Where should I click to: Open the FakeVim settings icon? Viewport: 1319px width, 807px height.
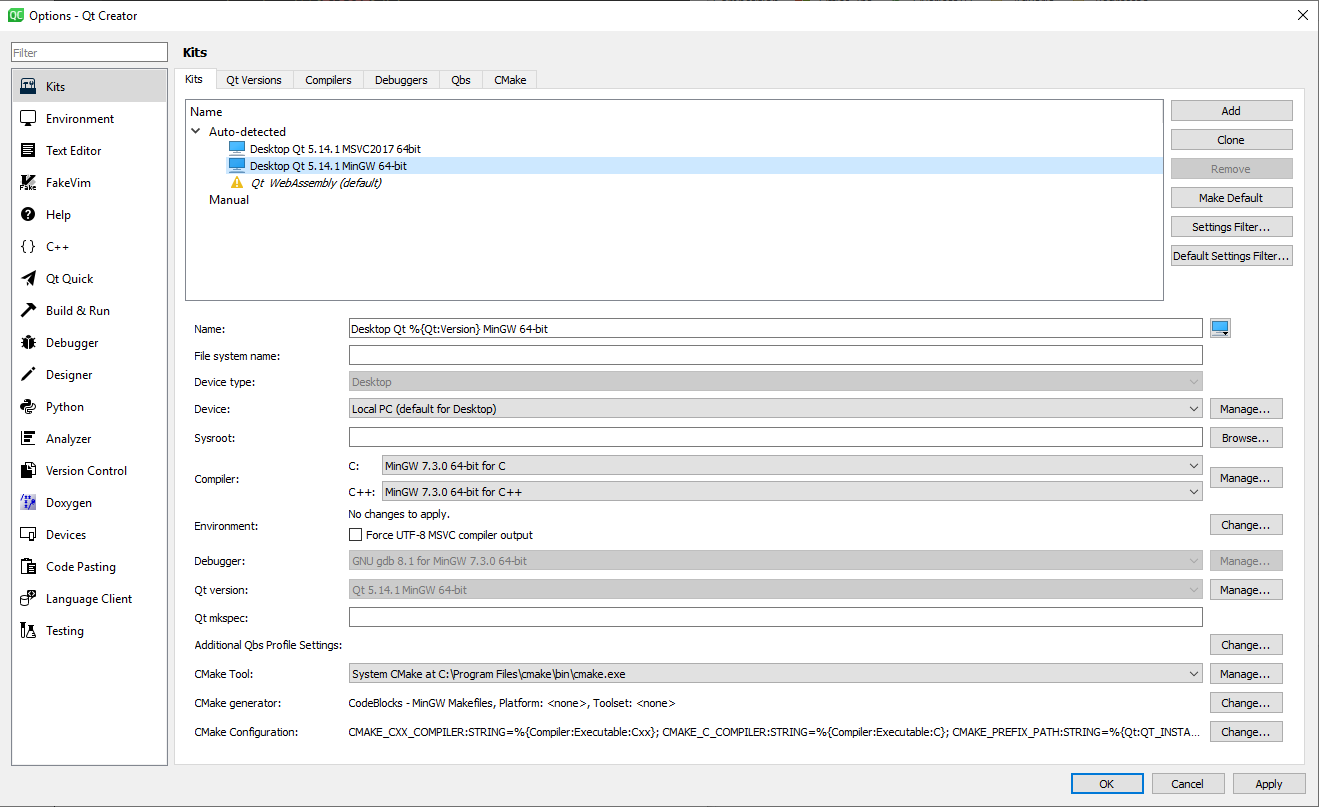click(x=28, y=183)
